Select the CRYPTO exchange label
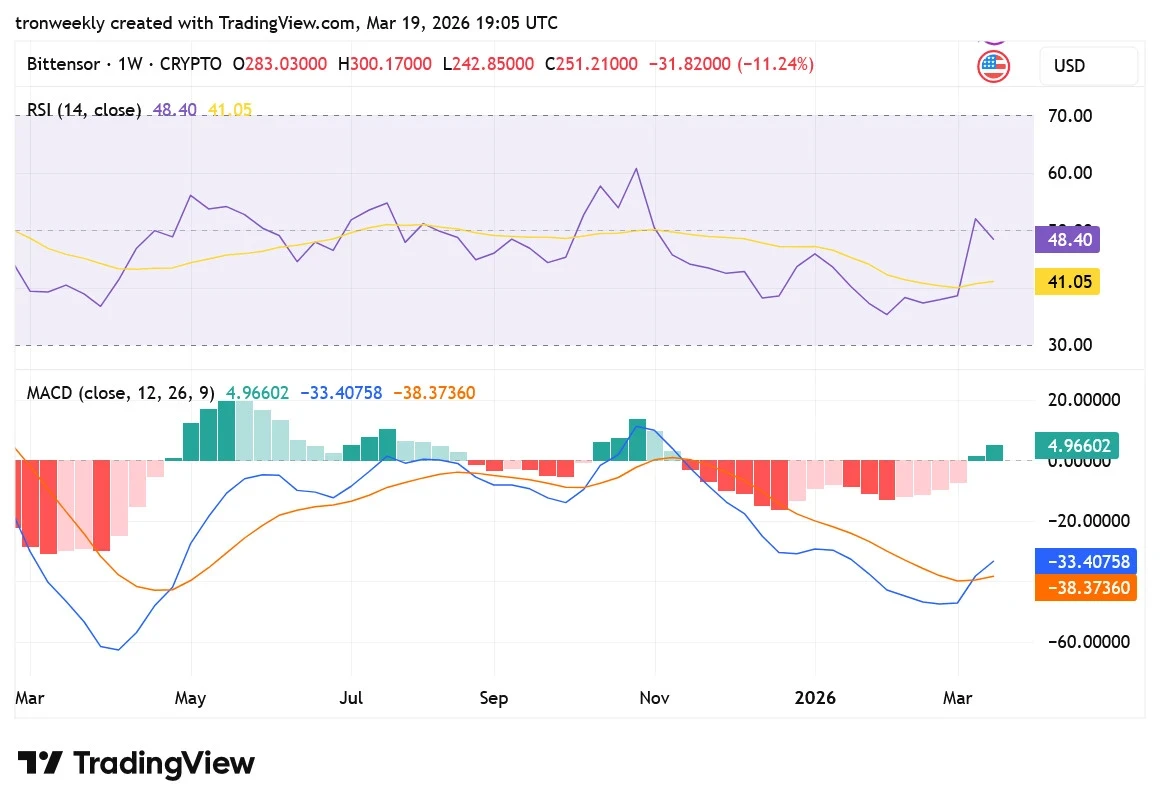Viewport: 1160px width, 808px height. coord(189,64)
